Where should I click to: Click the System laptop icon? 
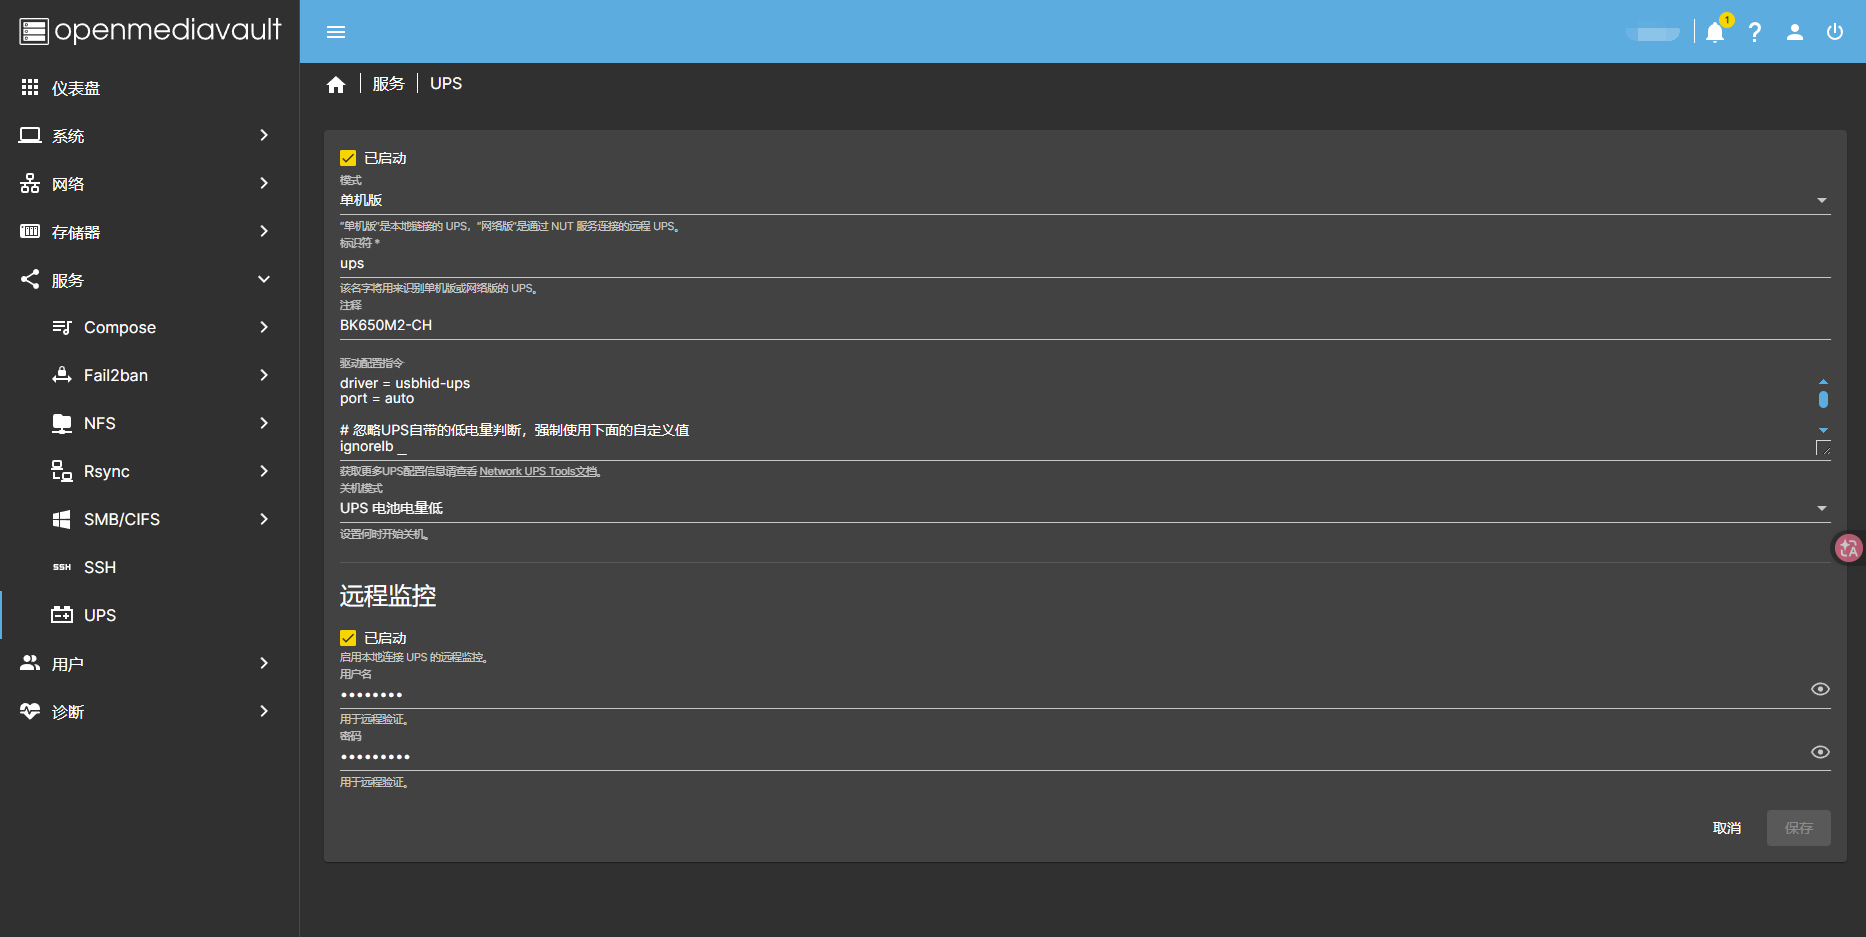coord(30,135)
